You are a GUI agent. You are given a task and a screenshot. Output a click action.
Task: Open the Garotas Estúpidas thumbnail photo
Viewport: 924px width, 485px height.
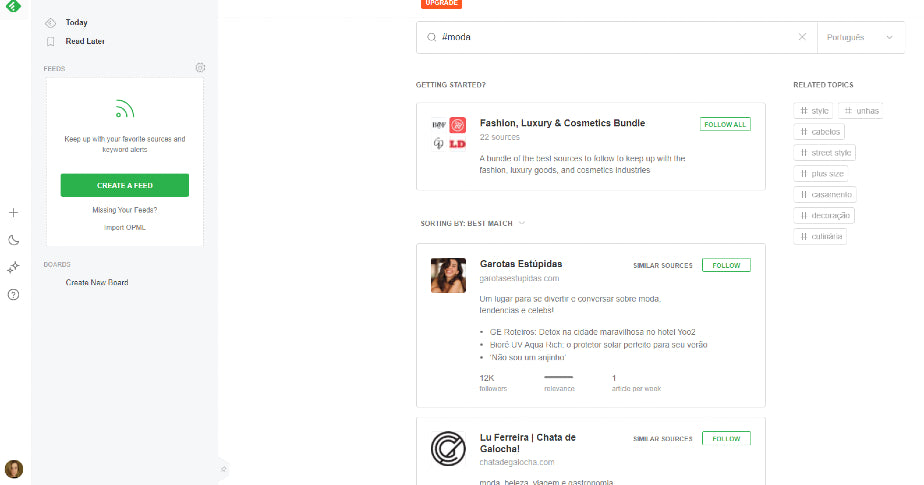(448, 275)
